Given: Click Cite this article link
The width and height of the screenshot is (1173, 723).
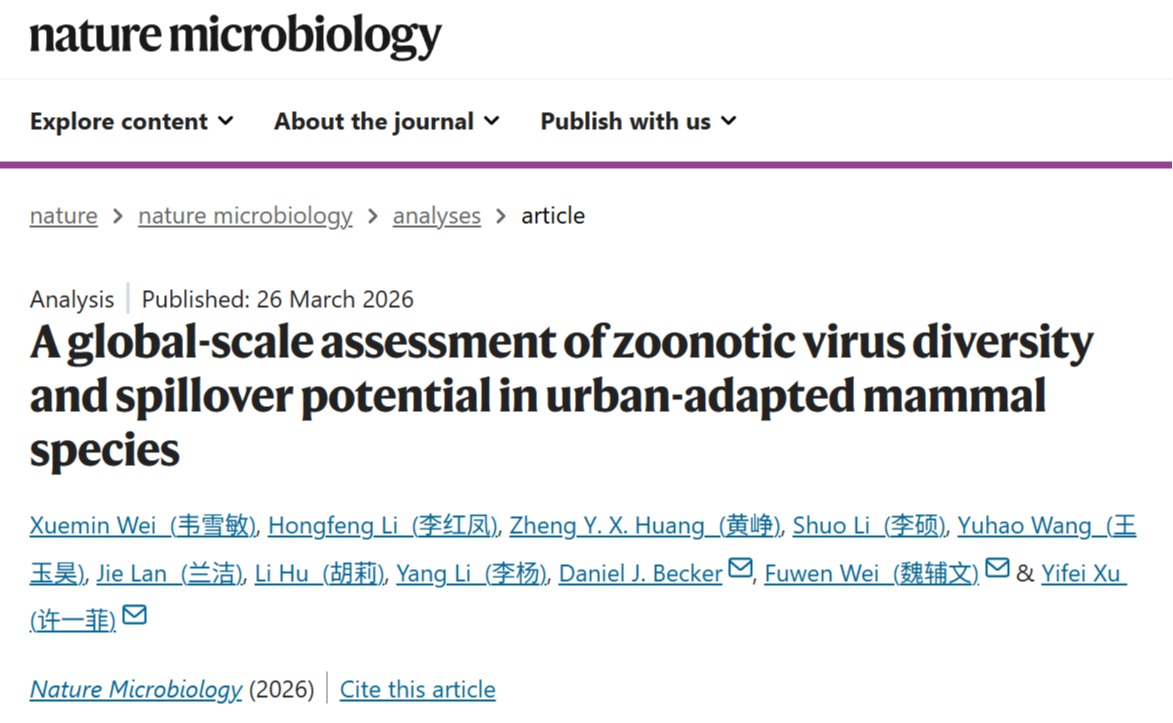Looking at the screenshot, I should [417, 690].
